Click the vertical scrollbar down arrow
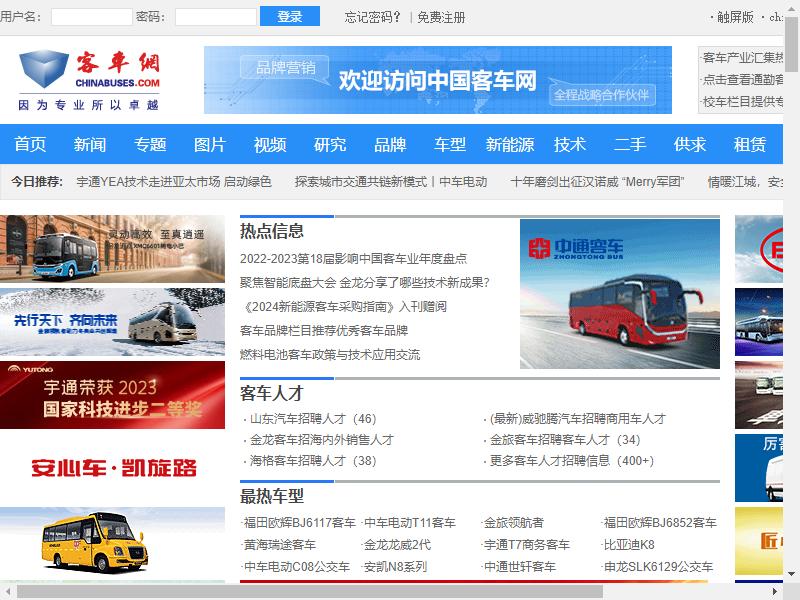 792,574
